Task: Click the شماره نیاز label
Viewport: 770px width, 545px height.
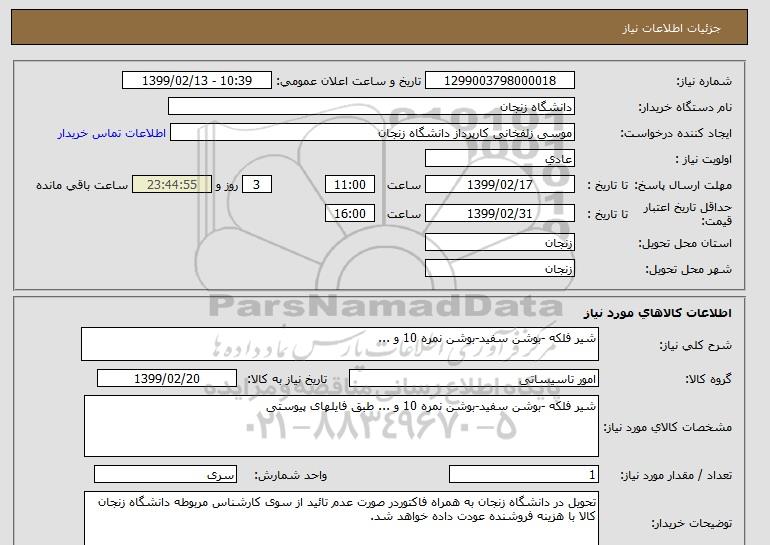Action: [x=704, y=82]
